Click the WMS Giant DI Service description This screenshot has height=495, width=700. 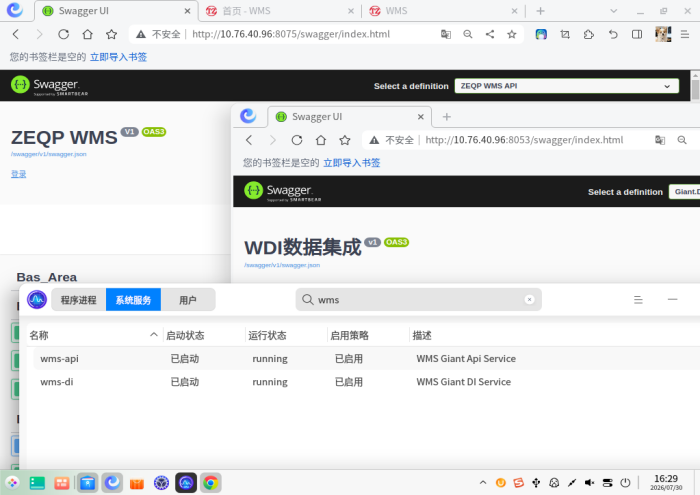pyautogui.click(x=463, y=382)
